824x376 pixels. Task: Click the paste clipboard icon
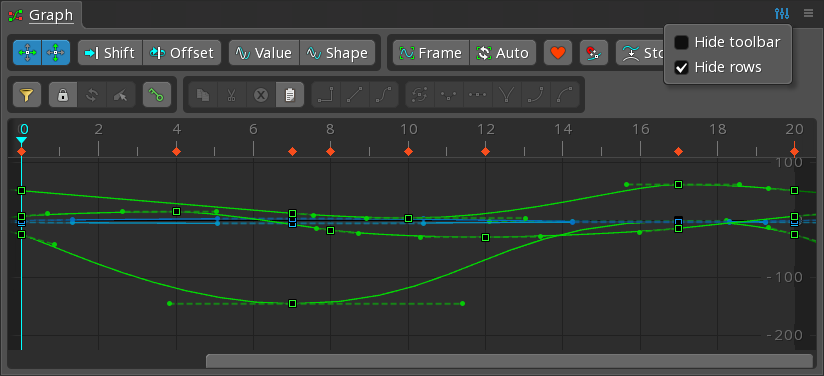click(x=290, y=95)
